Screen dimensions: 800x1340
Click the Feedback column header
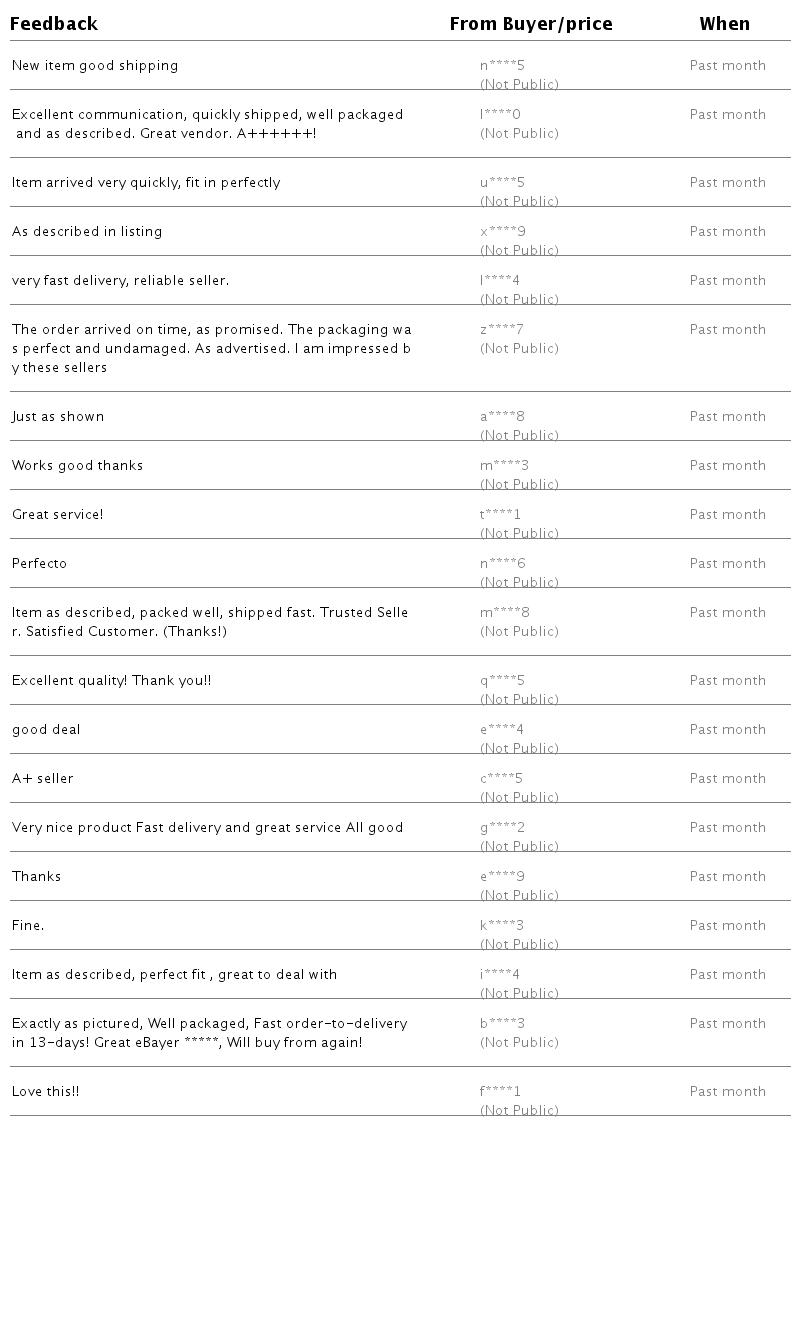click(54, 24)
